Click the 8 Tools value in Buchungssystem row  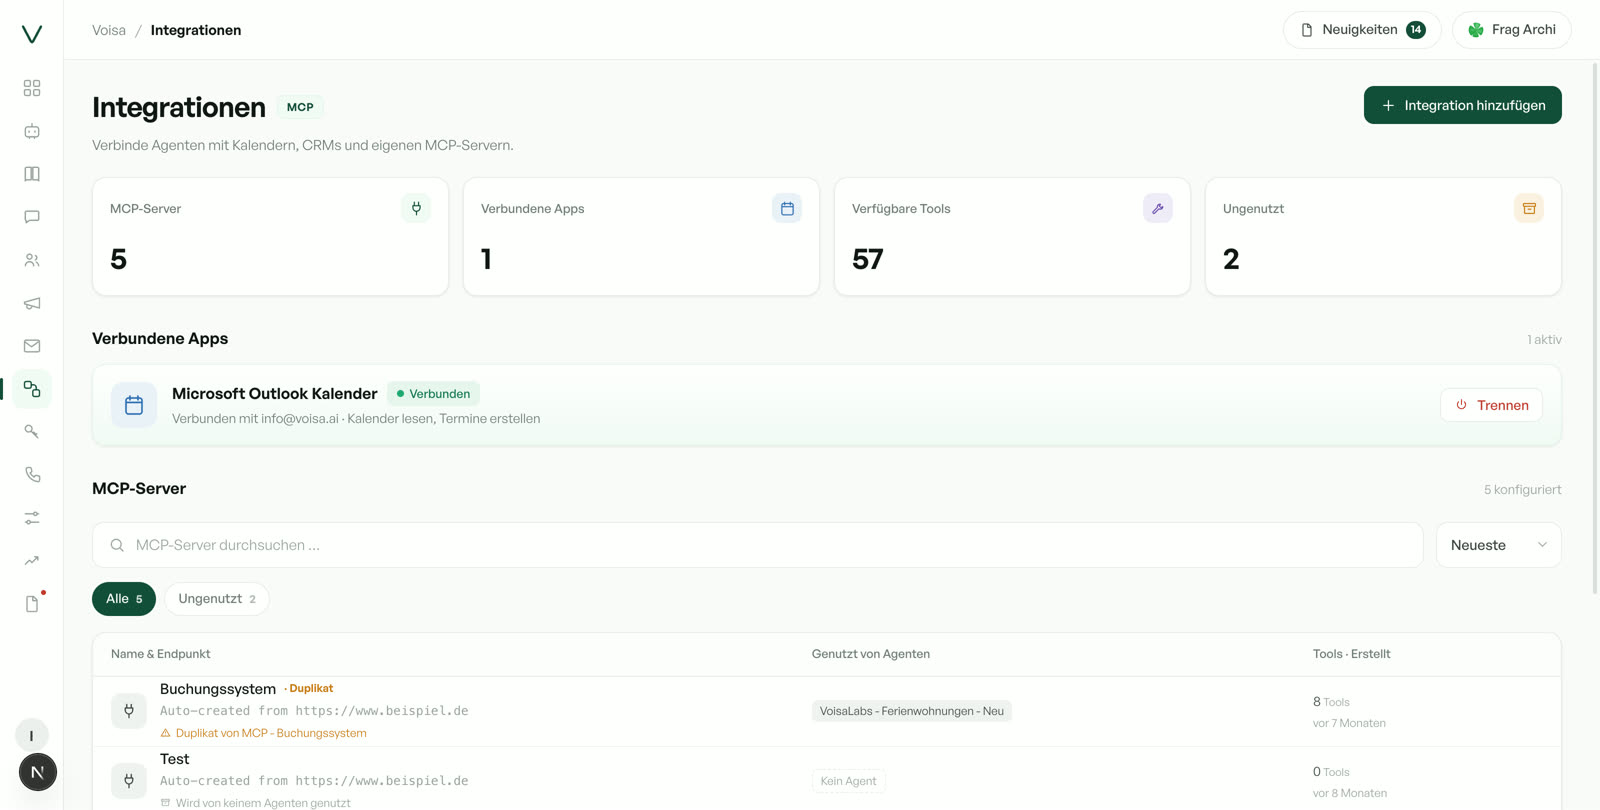(x=1331, y=702)
